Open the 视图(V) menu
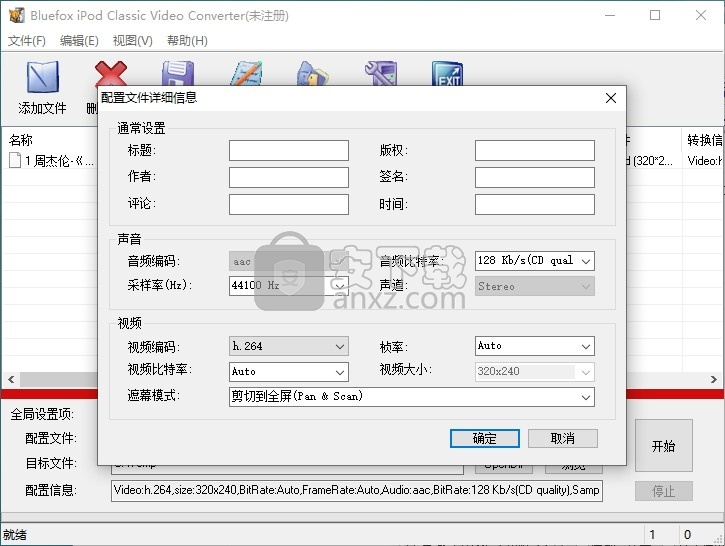 pyautogui.click(x=133, y=41)
